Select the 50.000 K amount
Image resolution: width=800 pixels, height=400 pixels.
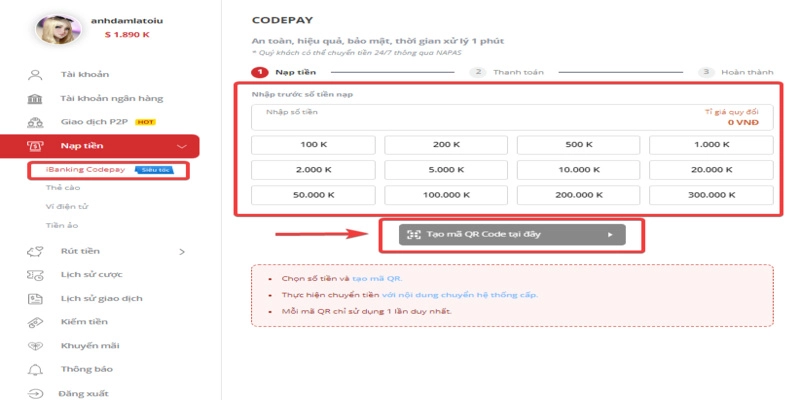tap(313, 195)
